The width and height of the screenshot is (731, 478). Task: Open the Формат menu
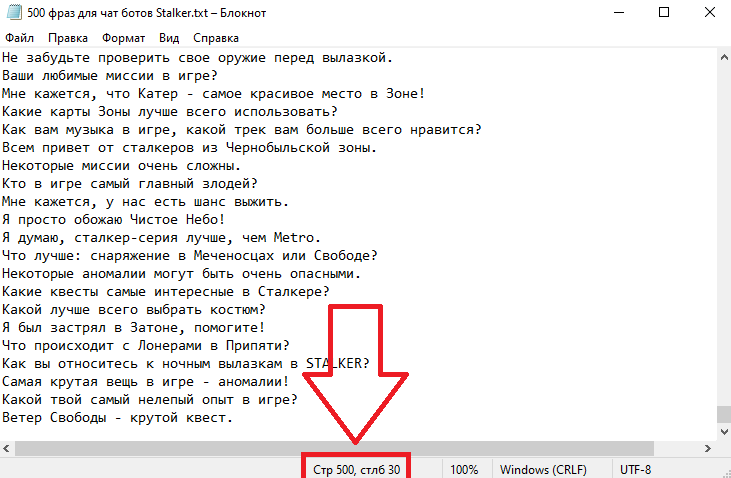[x=124, y=38]
